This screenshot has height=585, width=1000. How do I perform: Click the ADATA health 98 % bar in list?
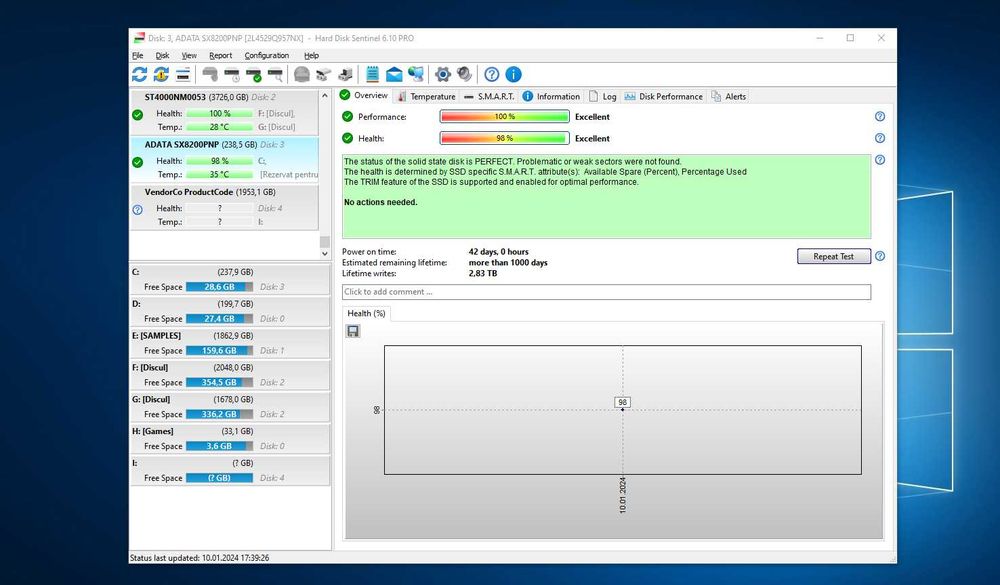click(x=219, y=161)
